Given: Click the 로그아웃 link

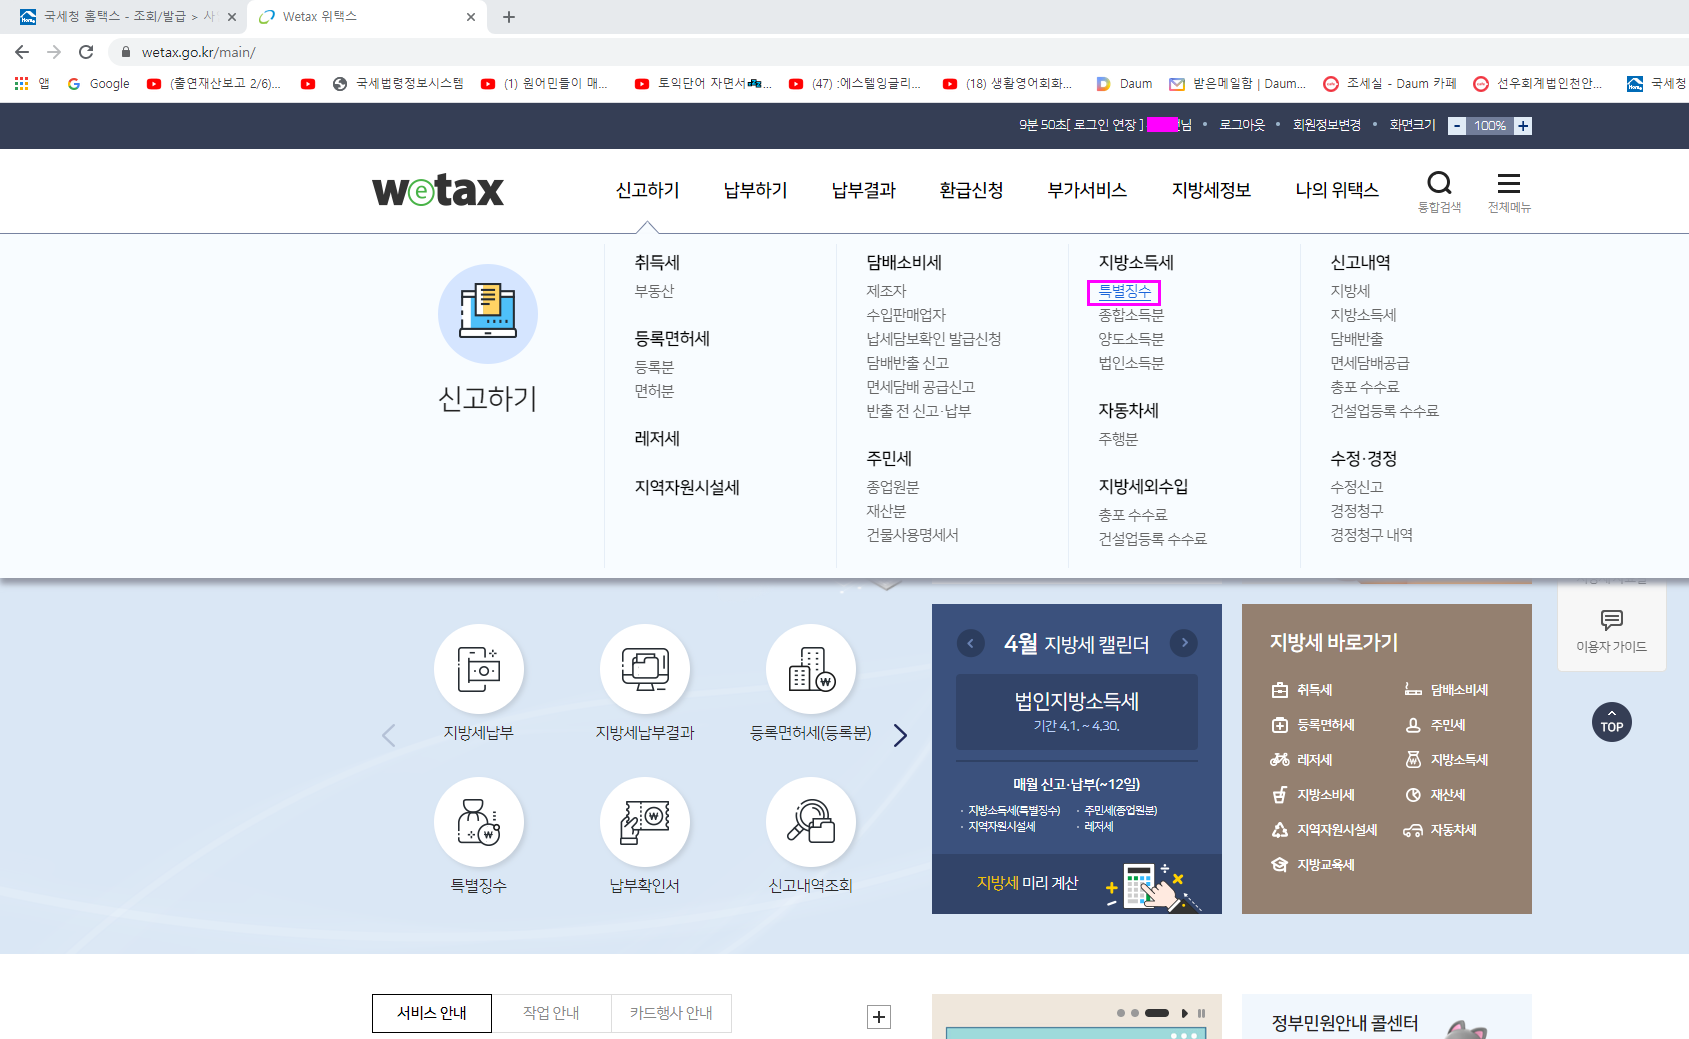Looking at the screenshot, I should (1242, 125).
